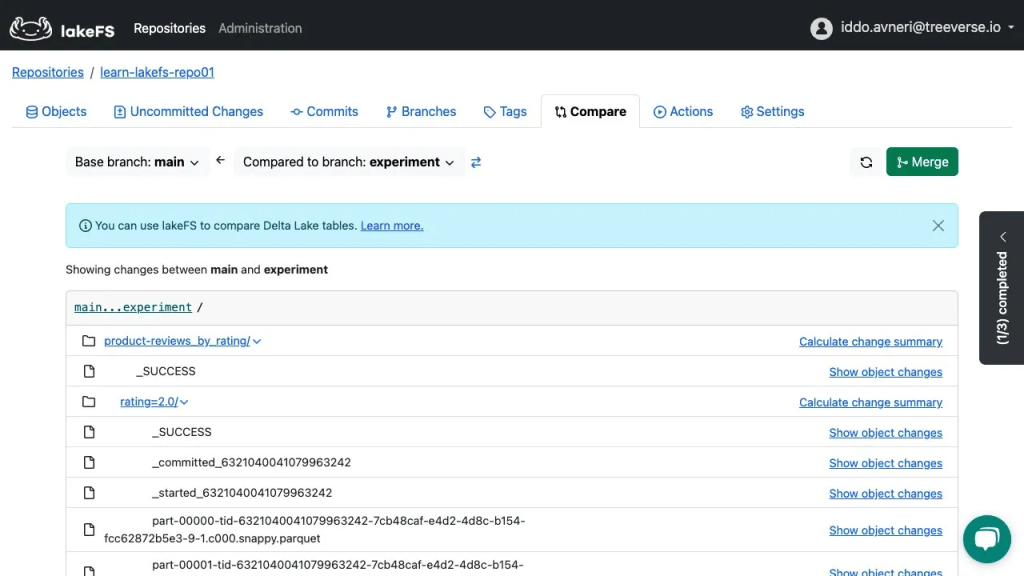Calculate change summary for rating=2.0

click(x=871, y=402)
